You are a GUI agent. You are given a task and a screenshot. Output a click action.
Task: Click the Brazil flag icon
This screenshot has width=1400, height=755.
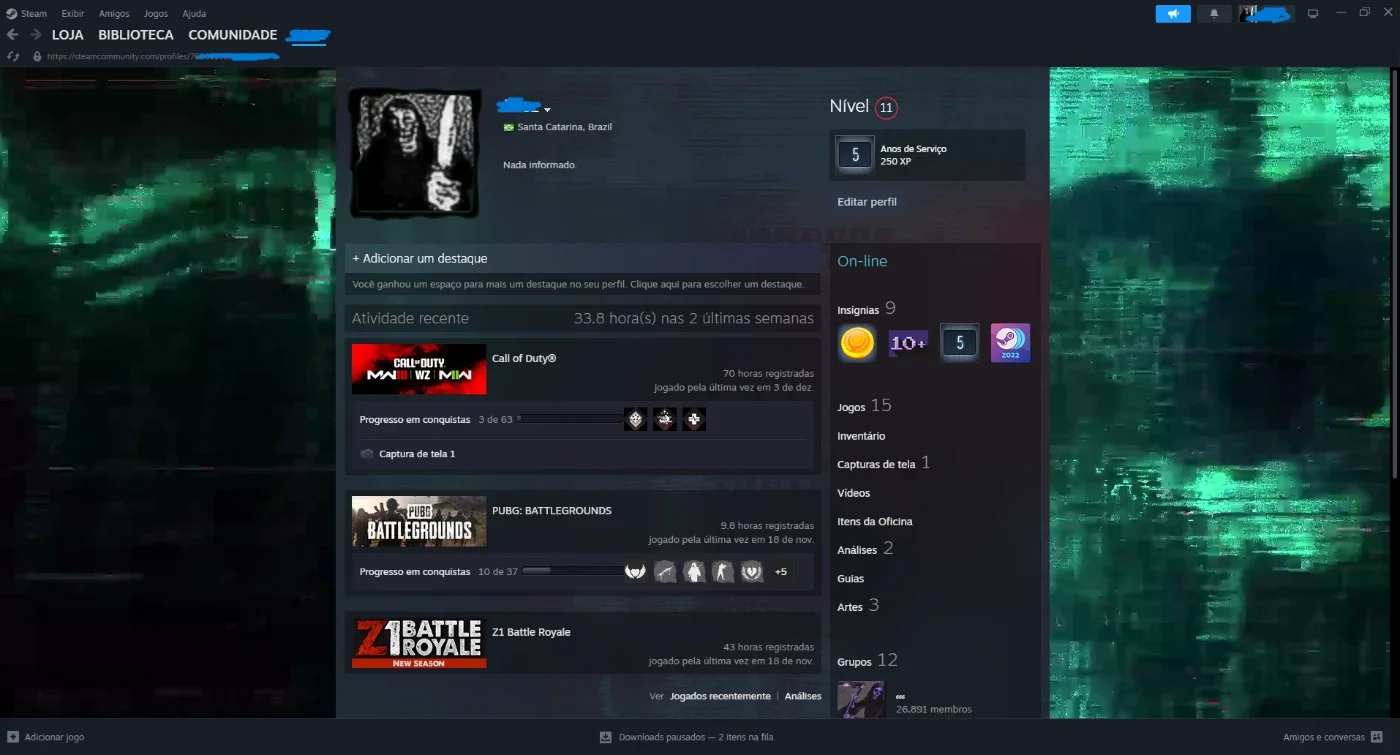click(x=508, y=128)
